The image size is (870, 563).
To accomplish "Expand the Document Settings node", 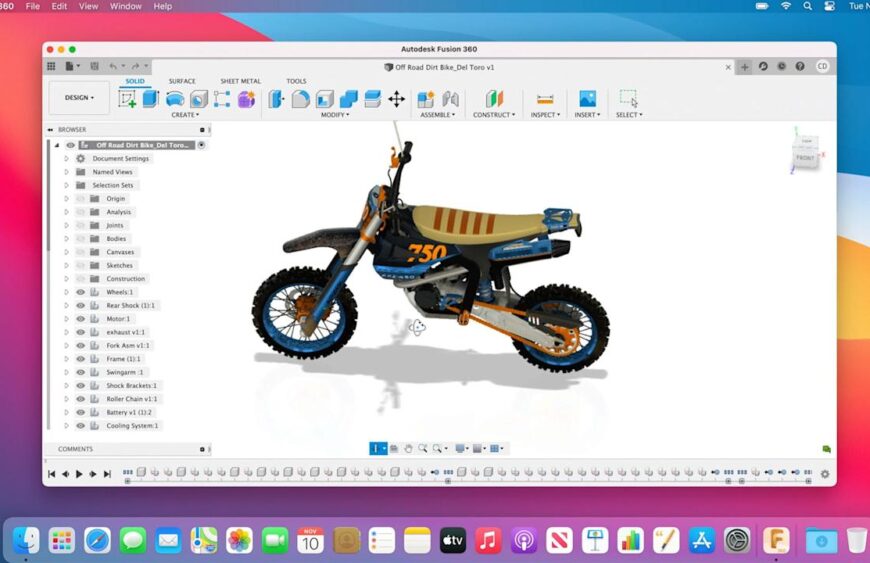I will click(66, 158).
